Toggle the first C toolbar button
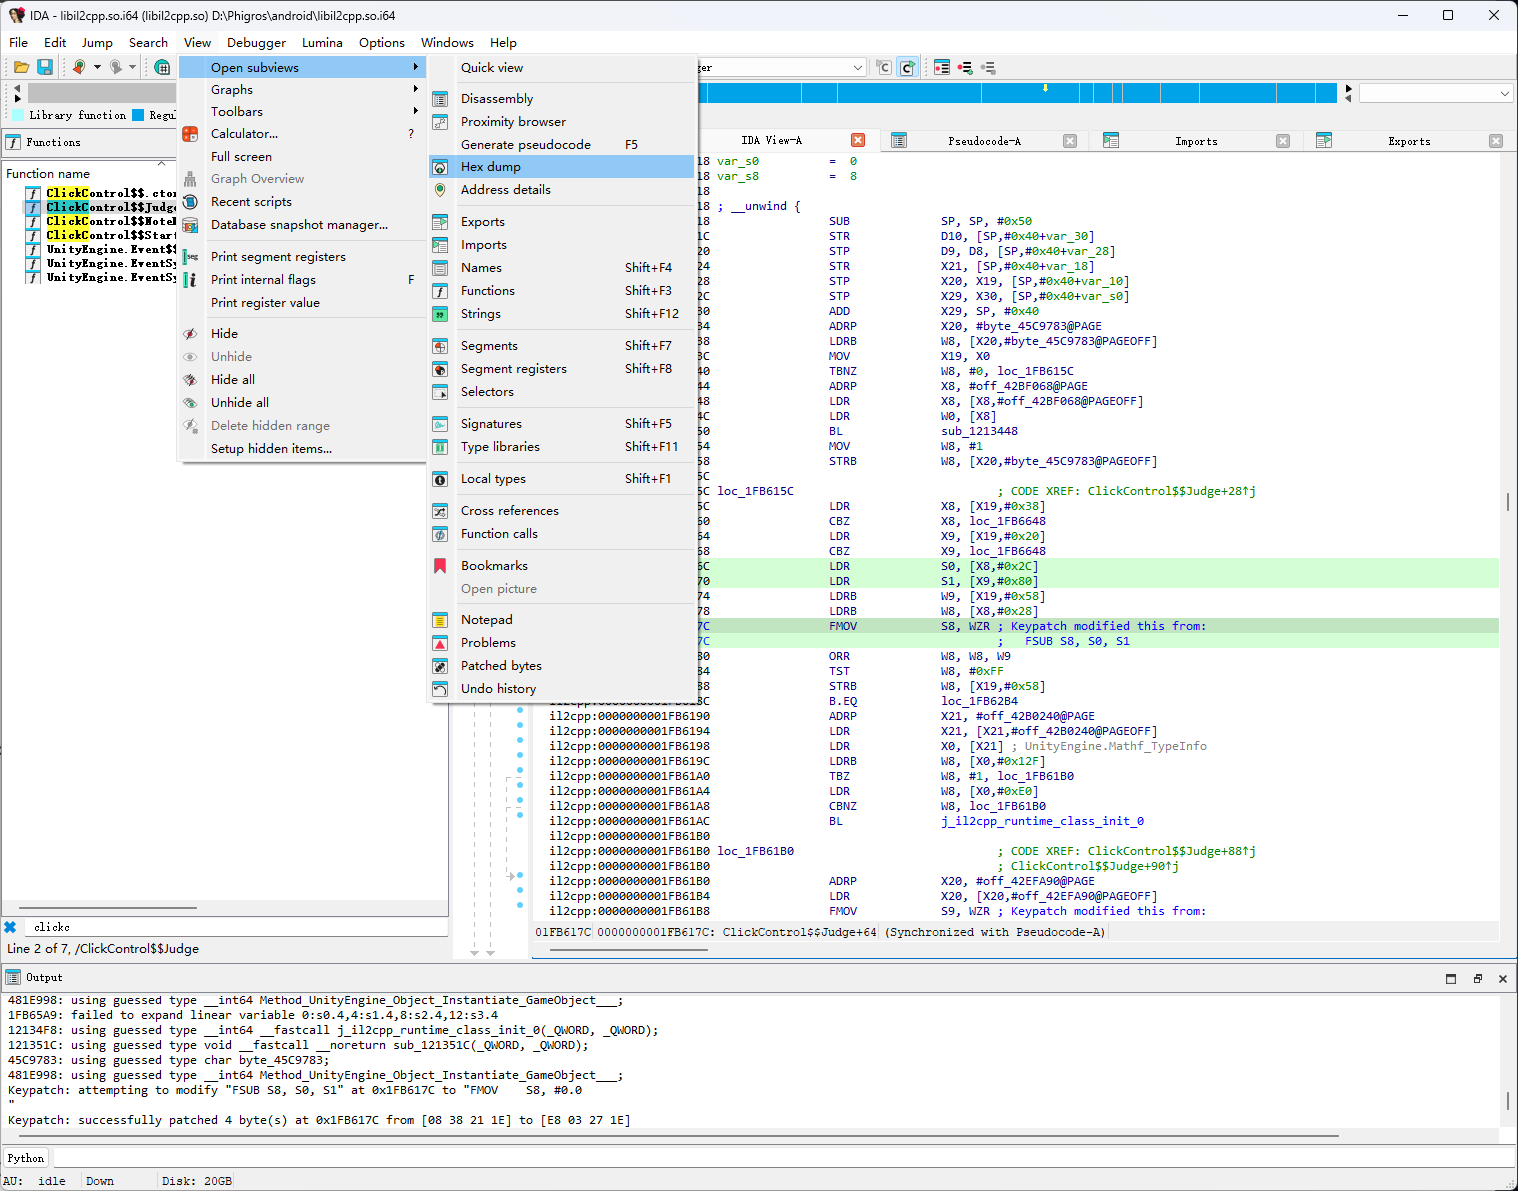 point(884,67)
